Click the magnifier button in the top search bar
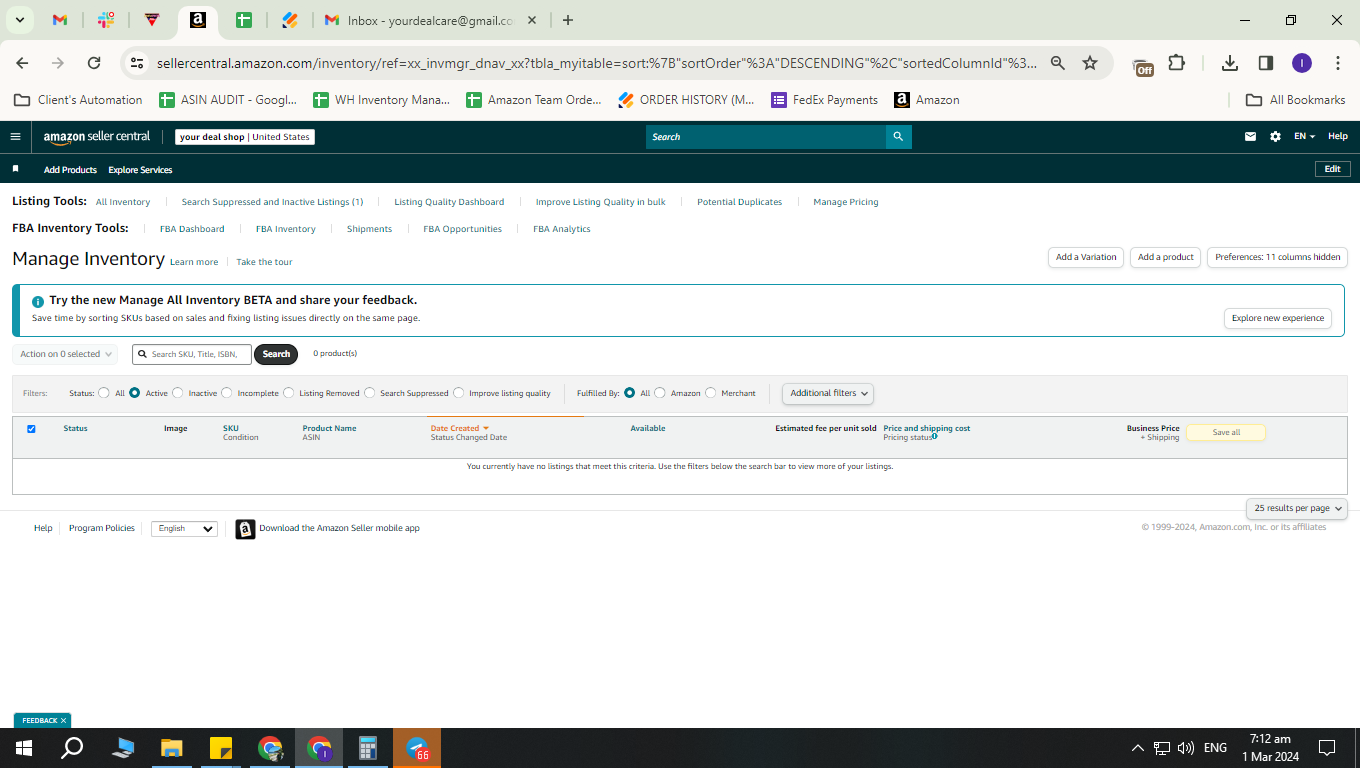The width and height of the screenshot is (1360, 768). (898, 137)
